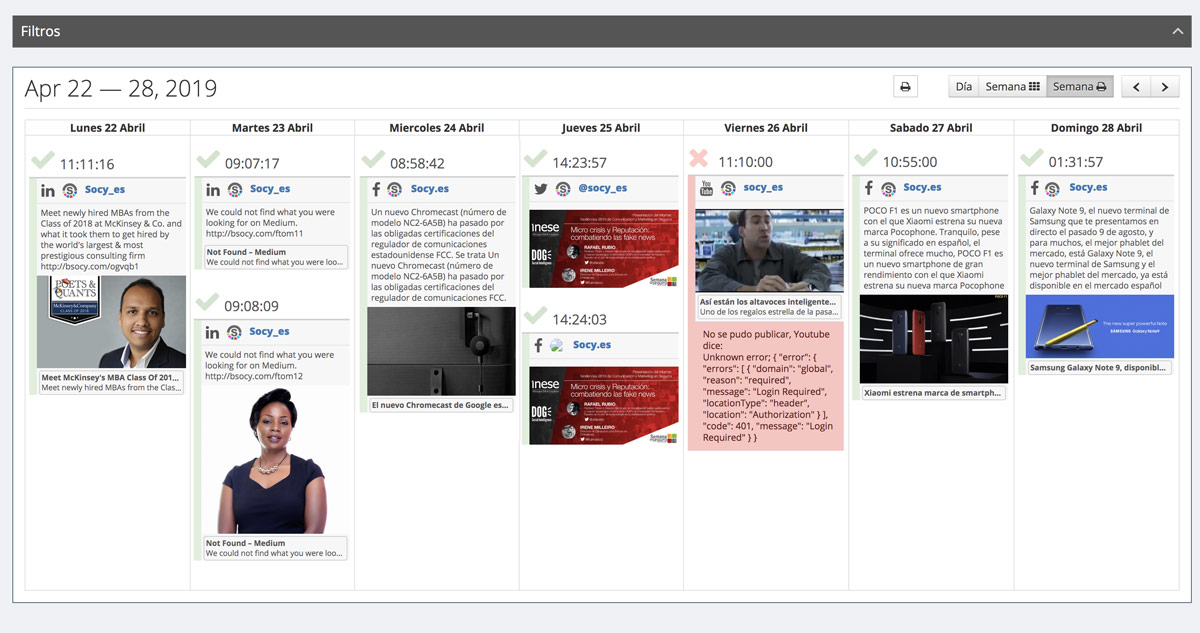This screenshot has width=1200, height=633.
Task: Open the socy_es link in the YouTube post
Action: (x=763, y=187)
